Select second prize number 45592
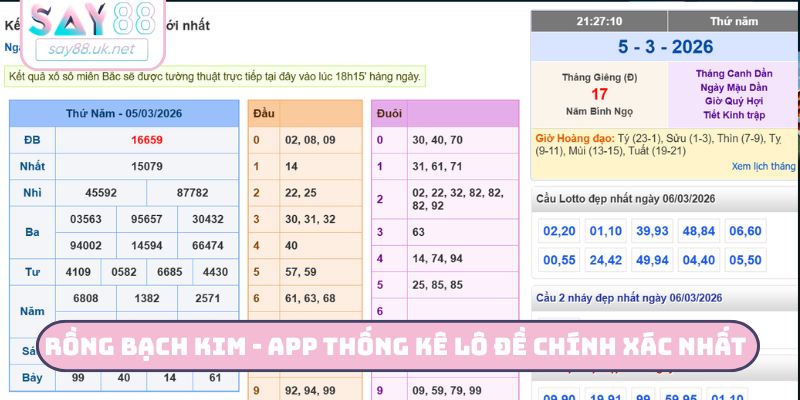The width and height of the screenshot is (800, 400). [101, 193]
